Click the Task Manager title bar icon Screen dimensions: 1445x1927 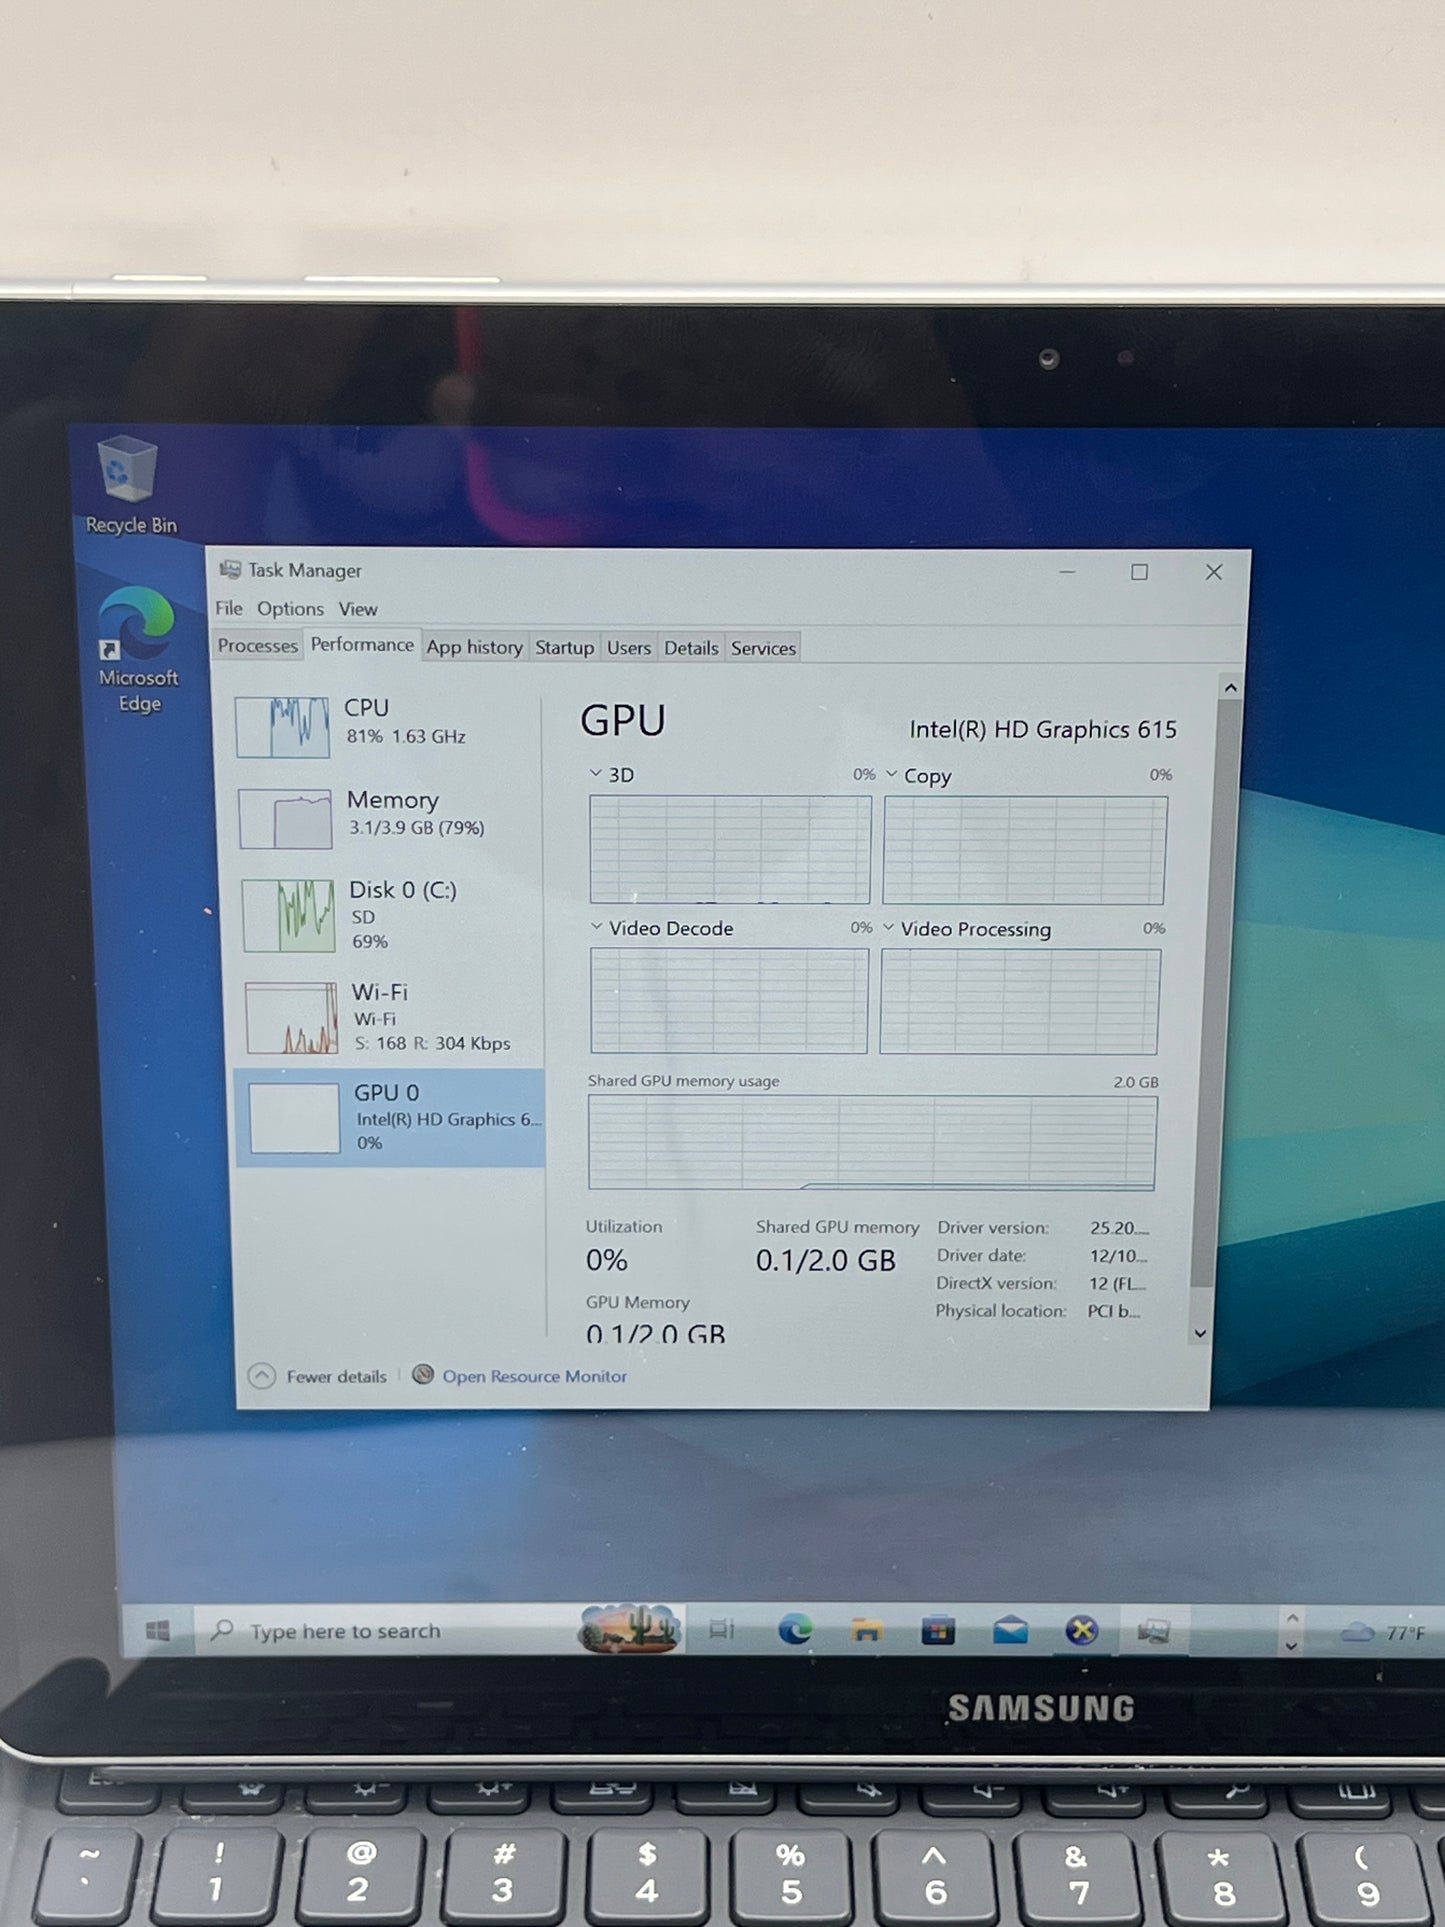[x=230, y=570]
